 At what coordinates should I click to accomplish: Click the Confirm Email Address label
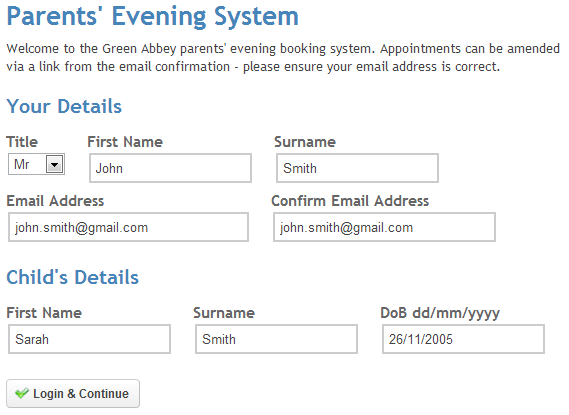point(350,201)
